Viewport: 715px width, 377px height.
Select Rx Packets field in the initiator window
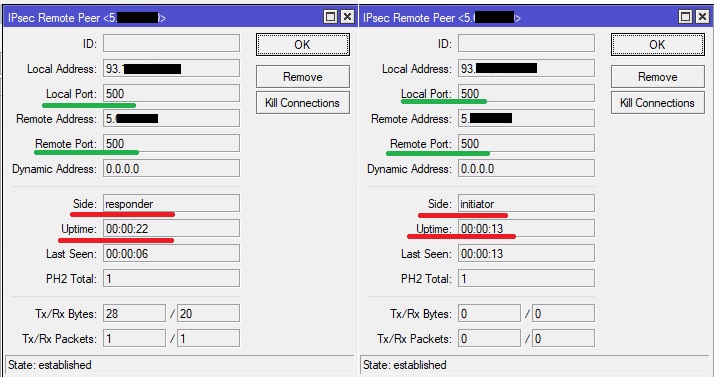[x=563, y=338]
